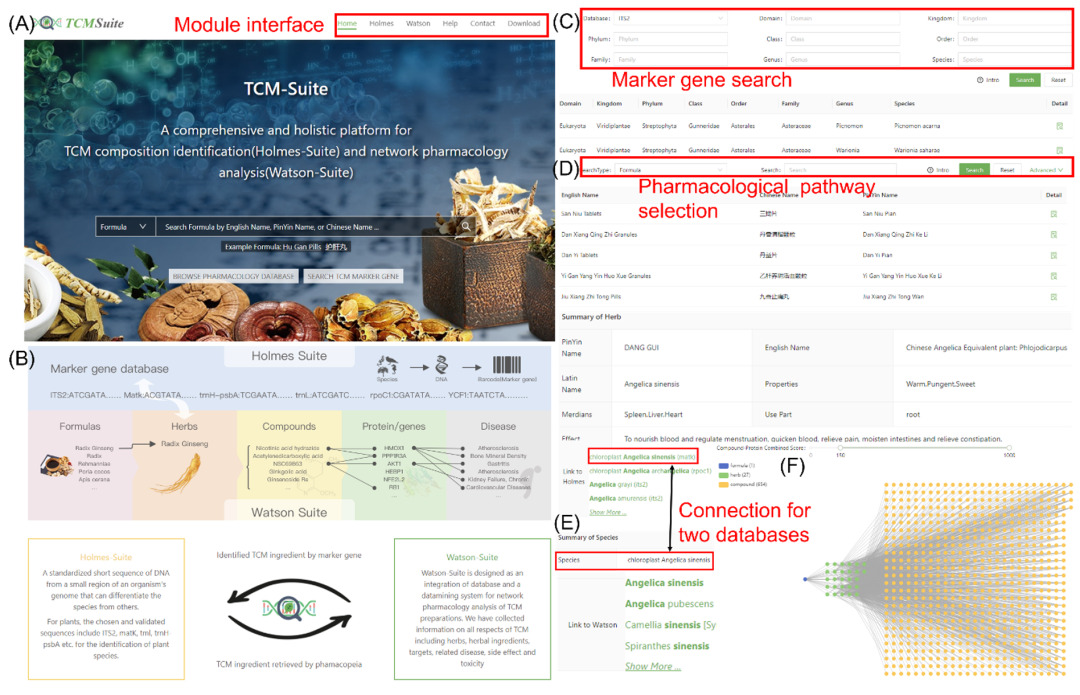The image size is (1080, 695).
Task: Click the Species input field
Action: click(1015, 60)
